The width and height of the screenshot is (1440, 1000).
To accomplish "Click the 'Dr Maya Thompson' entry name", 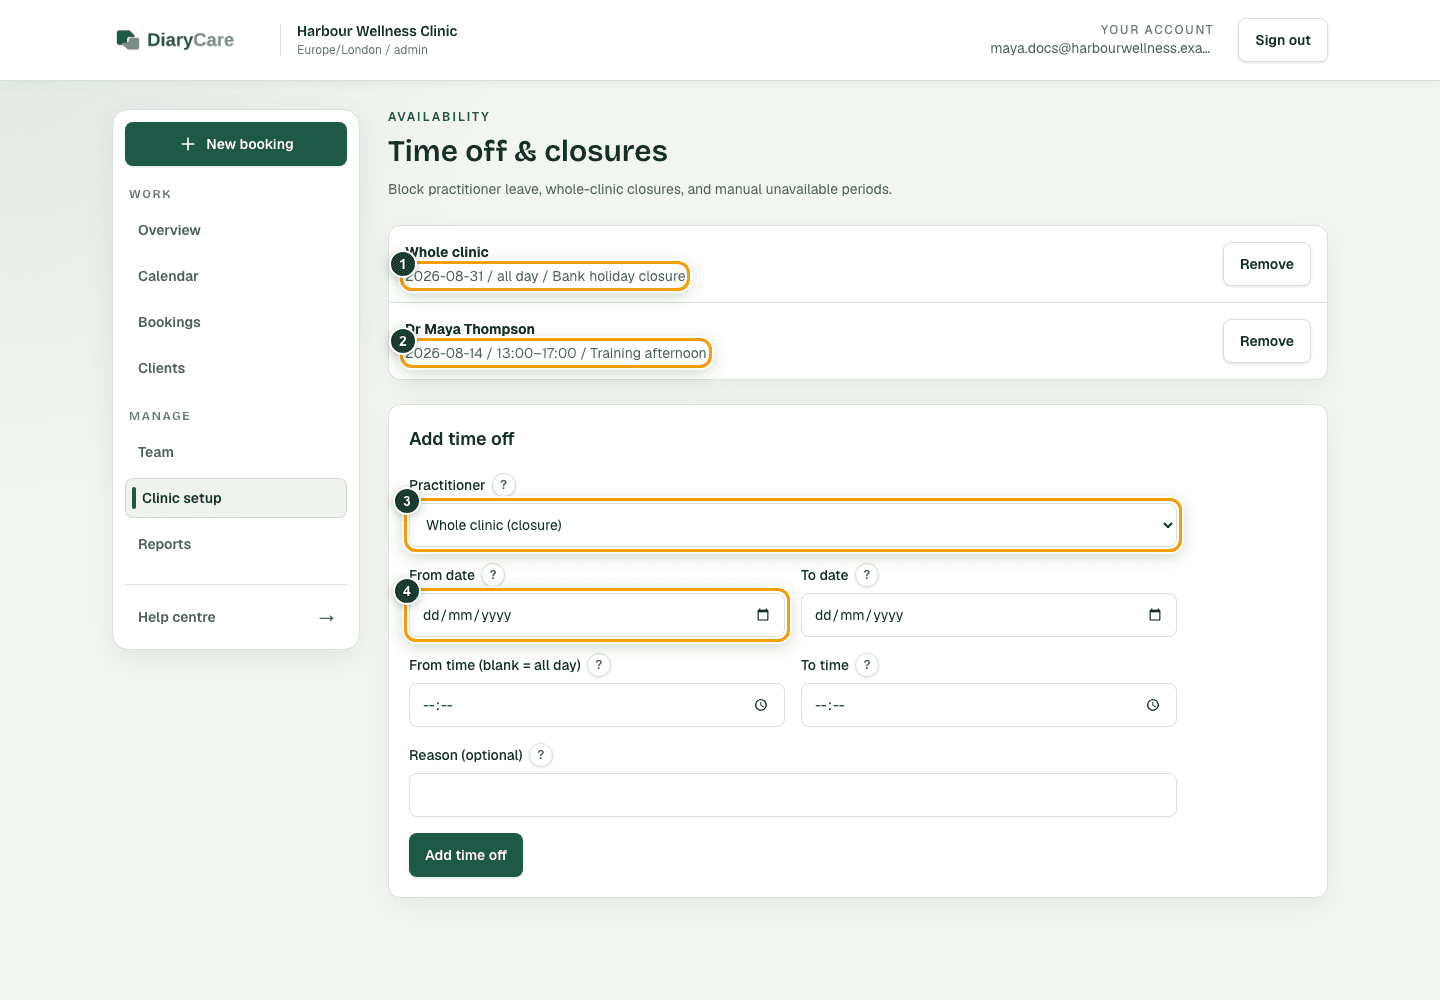I will [x=470, y=329].
